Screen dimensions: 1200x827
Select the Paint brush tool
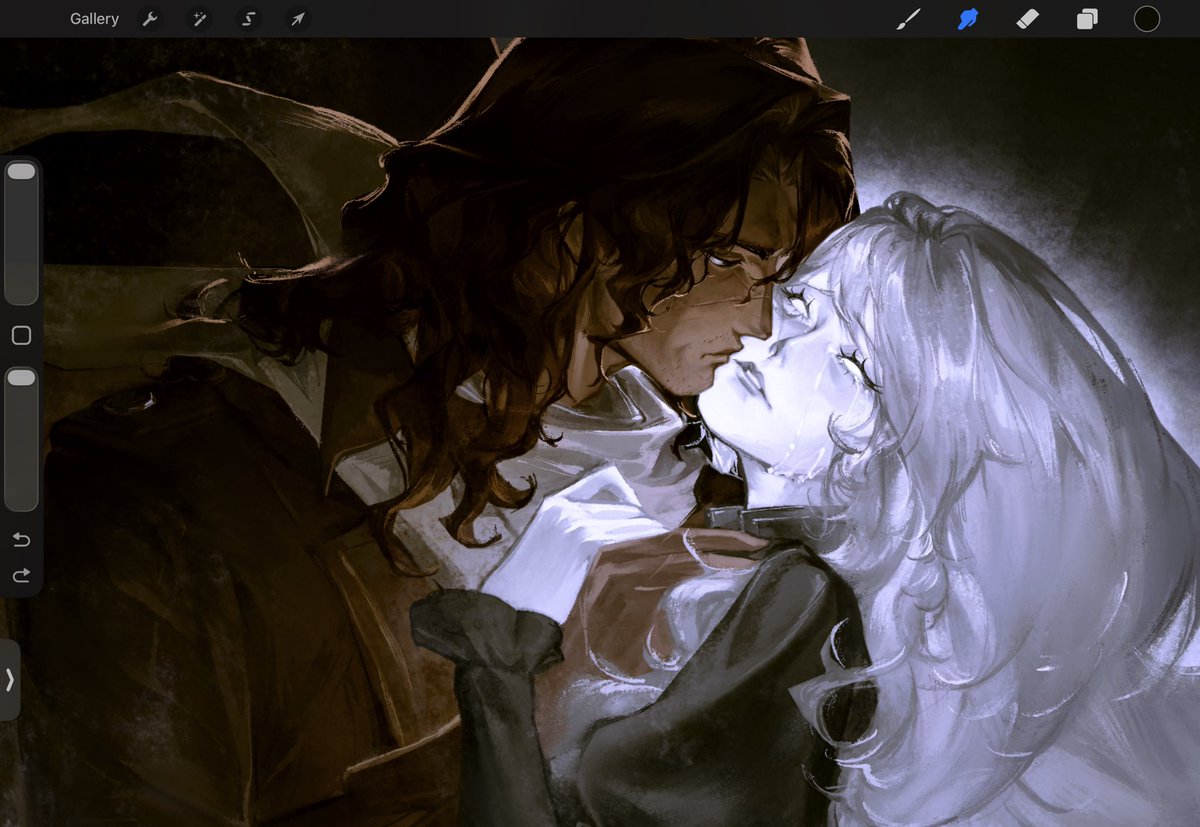tap(908, 19)
